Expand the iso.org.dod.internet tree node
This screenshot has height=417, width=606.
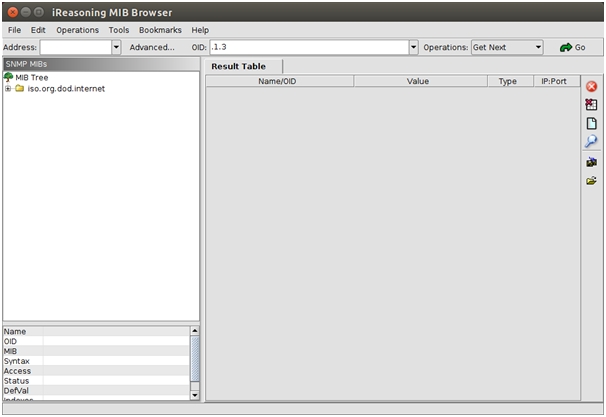(x=8, y=89)
